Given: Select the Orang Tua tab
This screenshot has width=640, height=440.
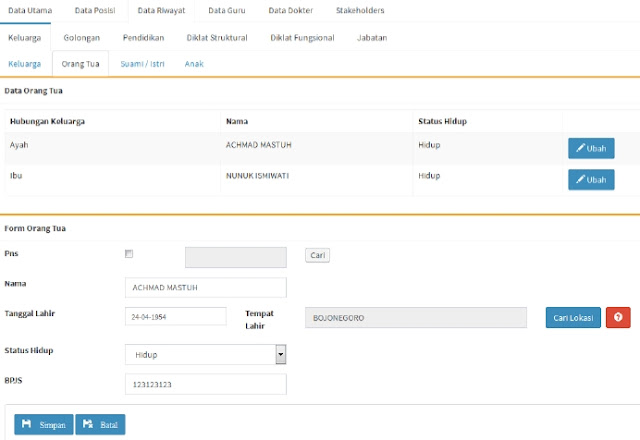Looking at the screenshot, I should 80,64.
